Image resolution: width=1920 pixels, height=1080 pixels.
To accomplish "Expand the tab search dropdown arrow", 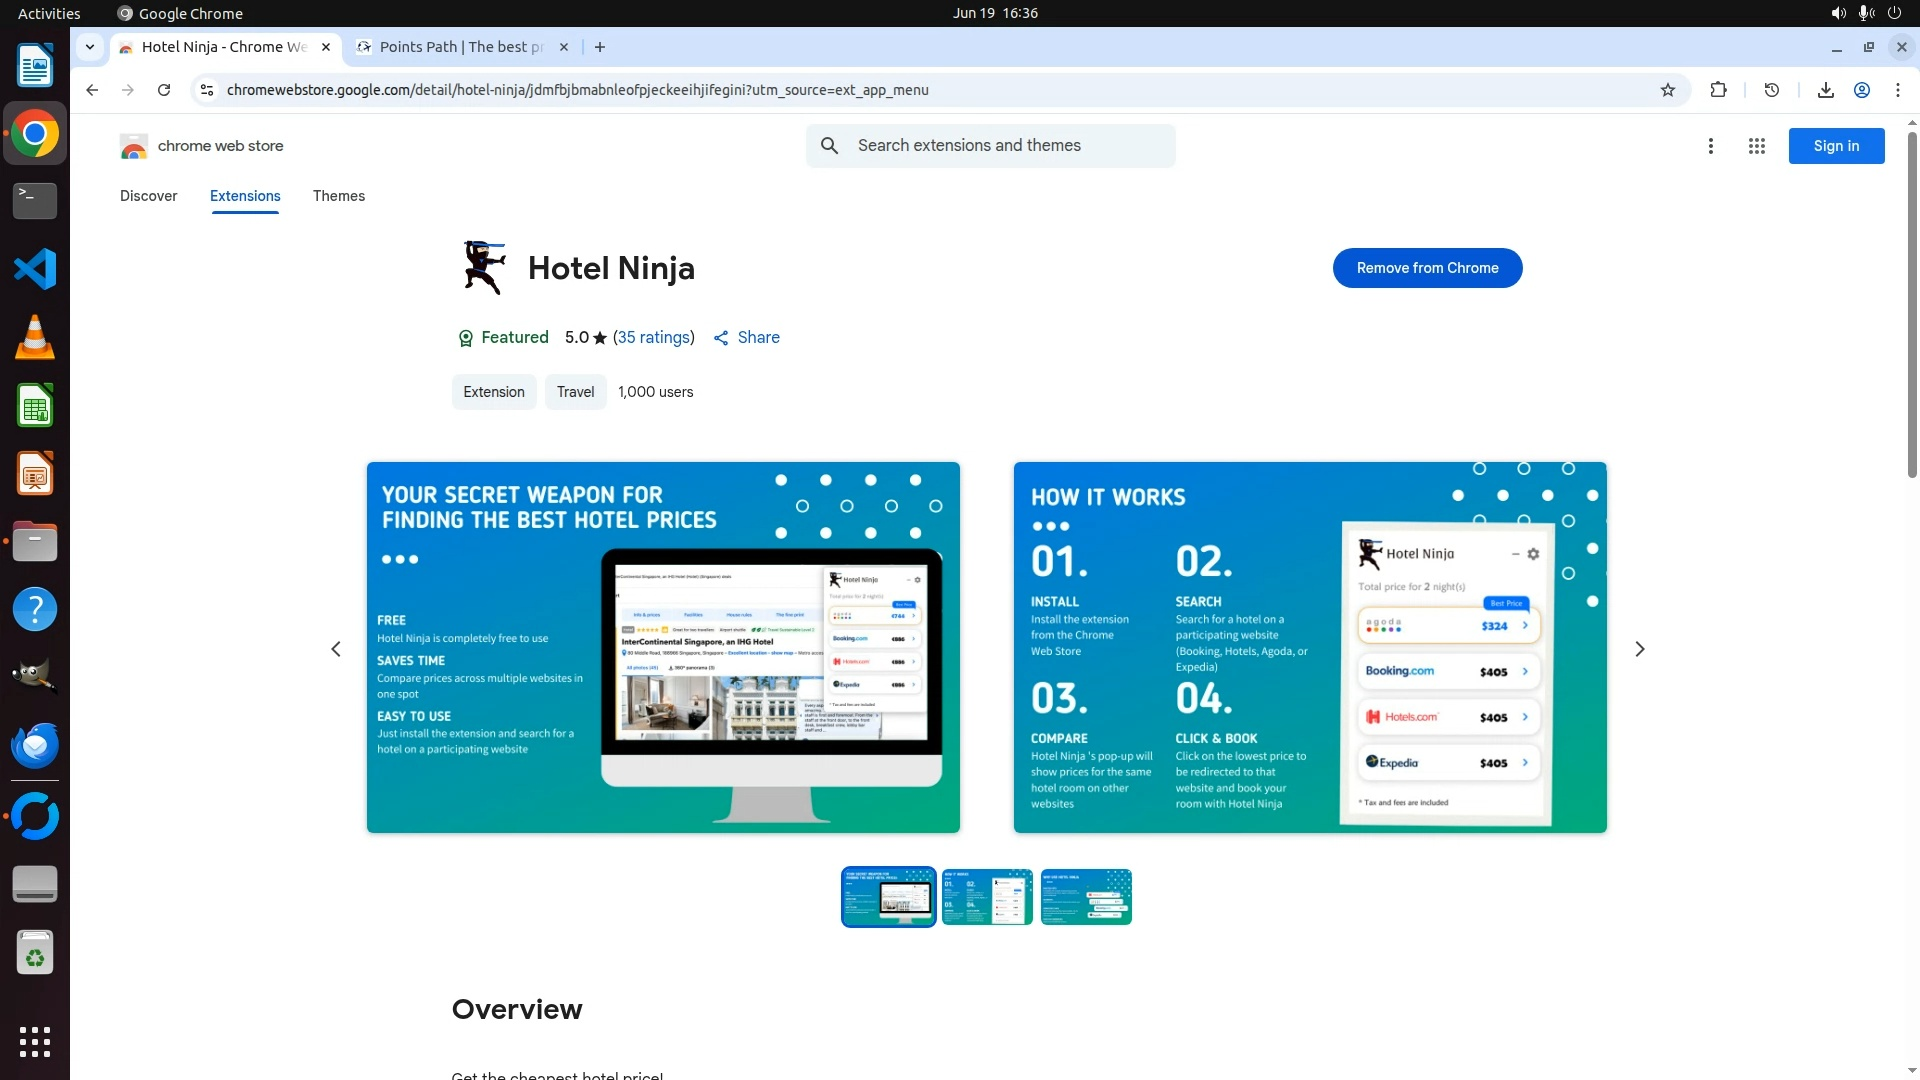I will (90, 47).
